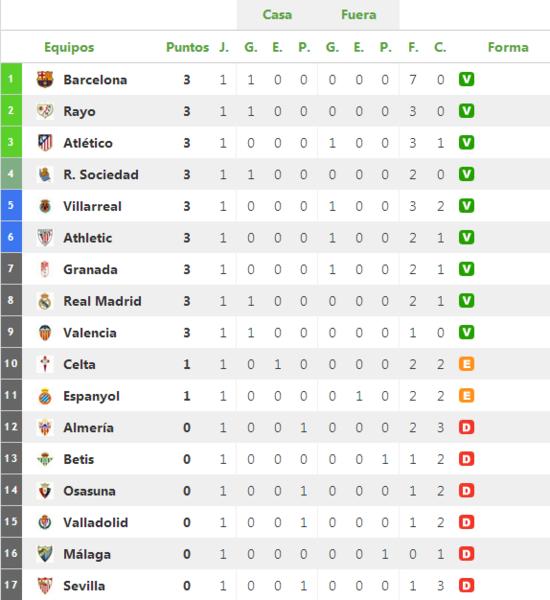Select the Atlético club badge

point(45,143)
